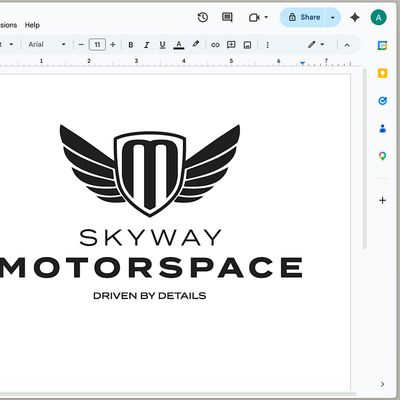This screenshot has height=400, width=400.
Task: Click the font size field showing 11
Action: click(x=97, y=44)
